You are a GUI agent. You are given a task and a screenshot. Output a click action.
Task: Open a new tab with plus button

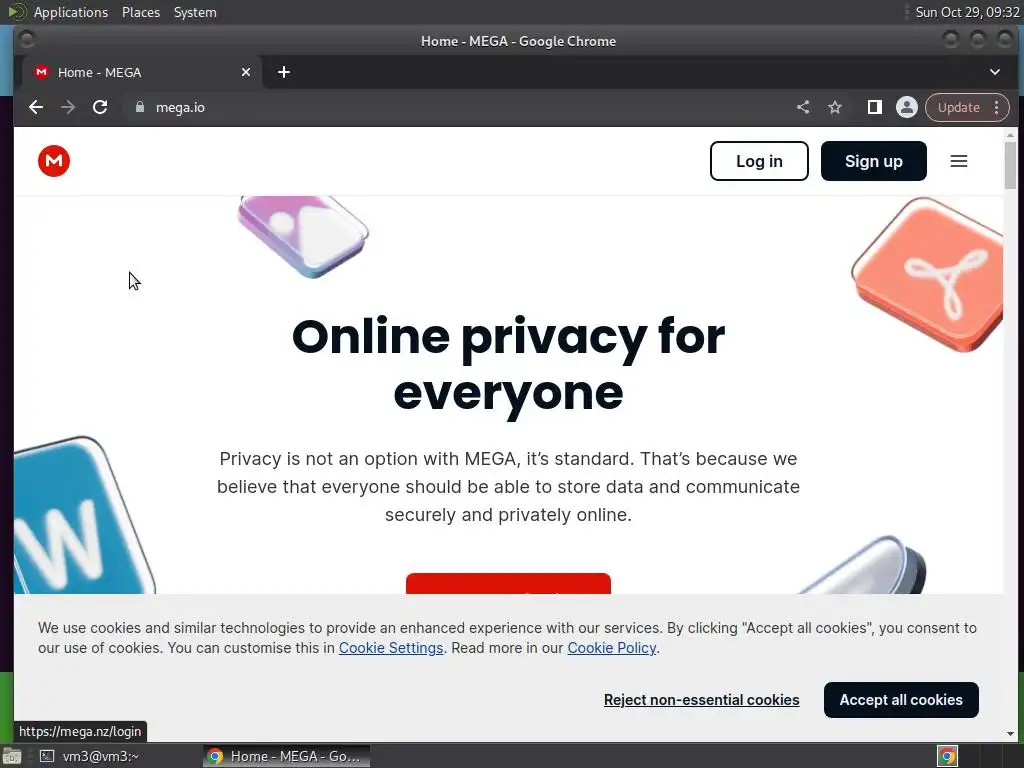pos(283,72)
